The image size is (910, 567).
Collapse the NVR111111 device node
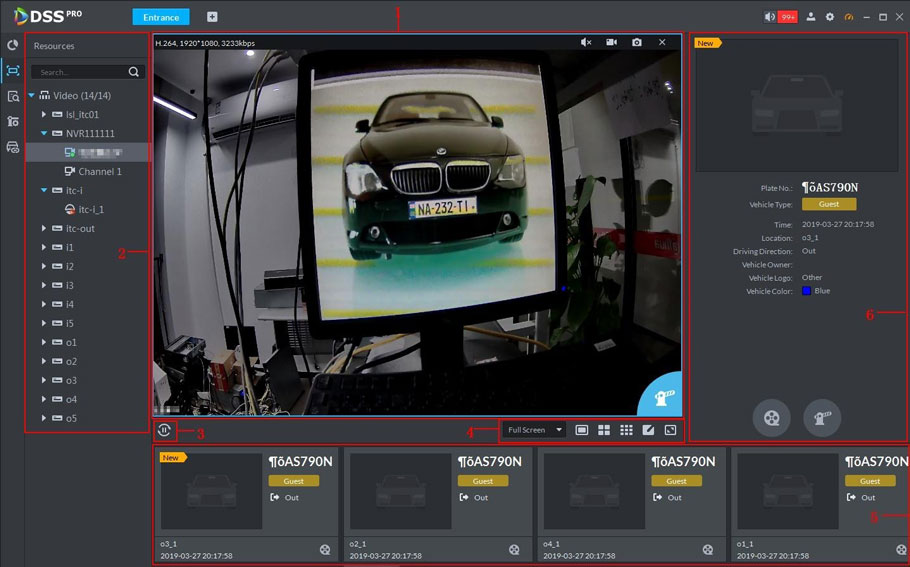(44, 133)
